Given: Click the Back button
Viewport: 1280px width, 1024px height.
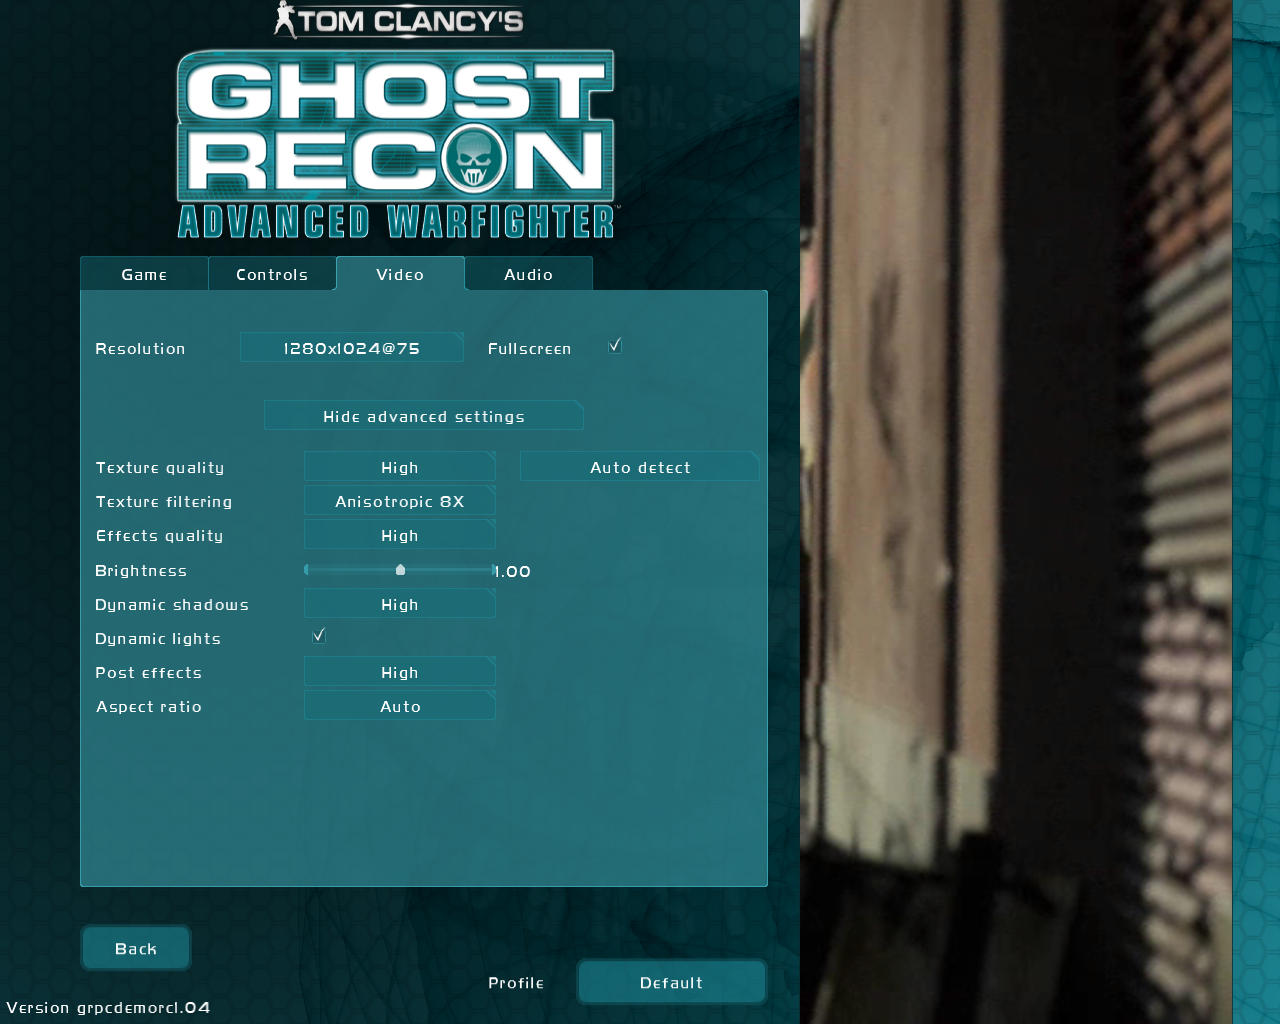Looking at the screenshot, I should (x=136, y=948).
